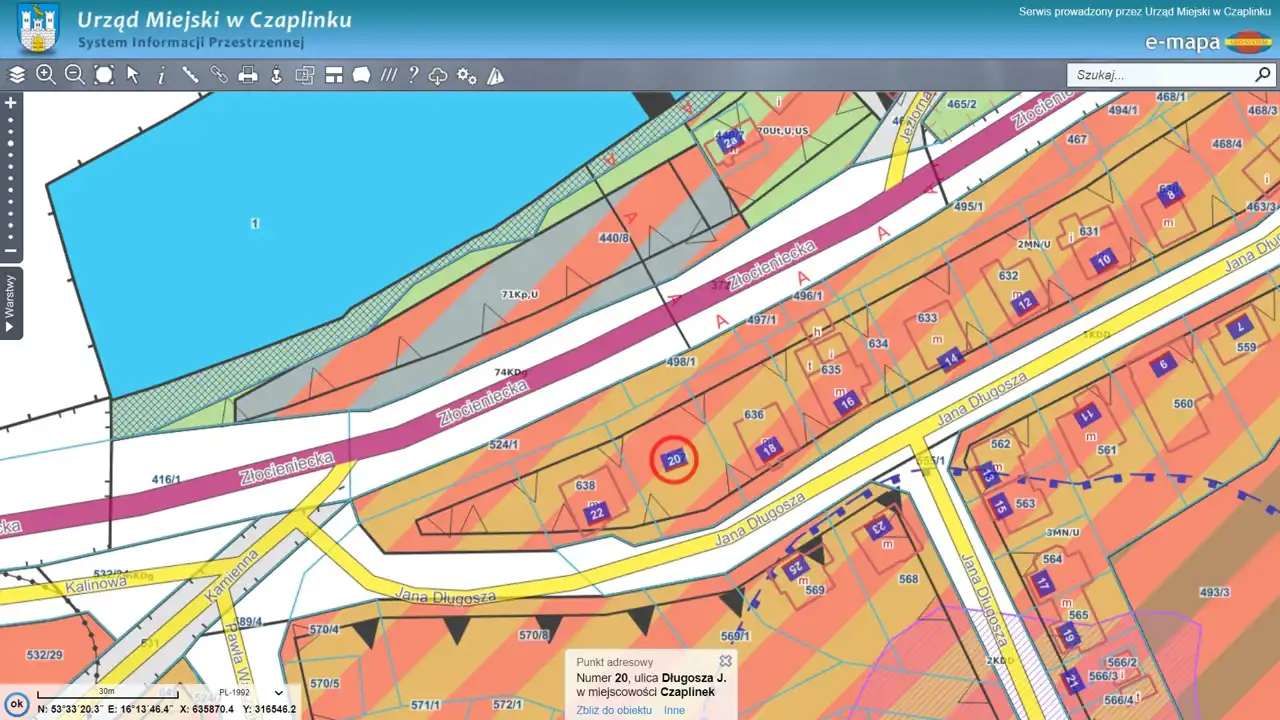1280x720 pixels.
Task: Open the map layers stack icon
Action: tap(17, 75)
